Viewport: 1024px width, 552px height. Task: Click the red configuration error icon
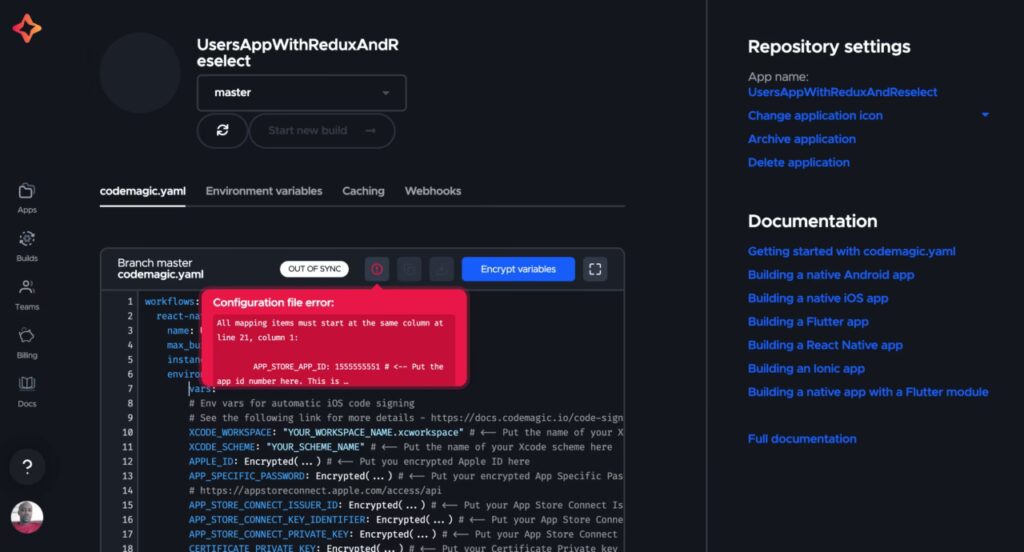(x=377, y=269)
